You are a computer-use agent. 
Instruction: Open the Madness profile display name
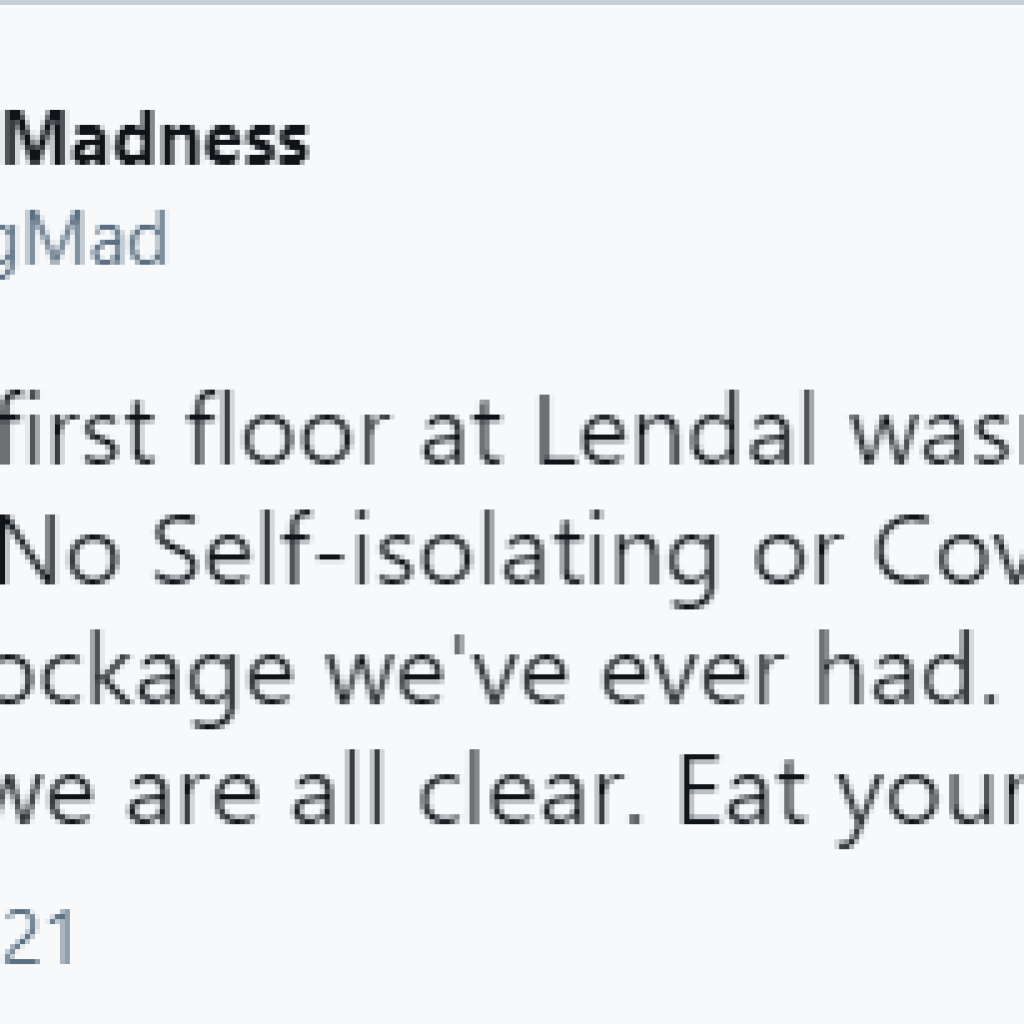[157, 138]
